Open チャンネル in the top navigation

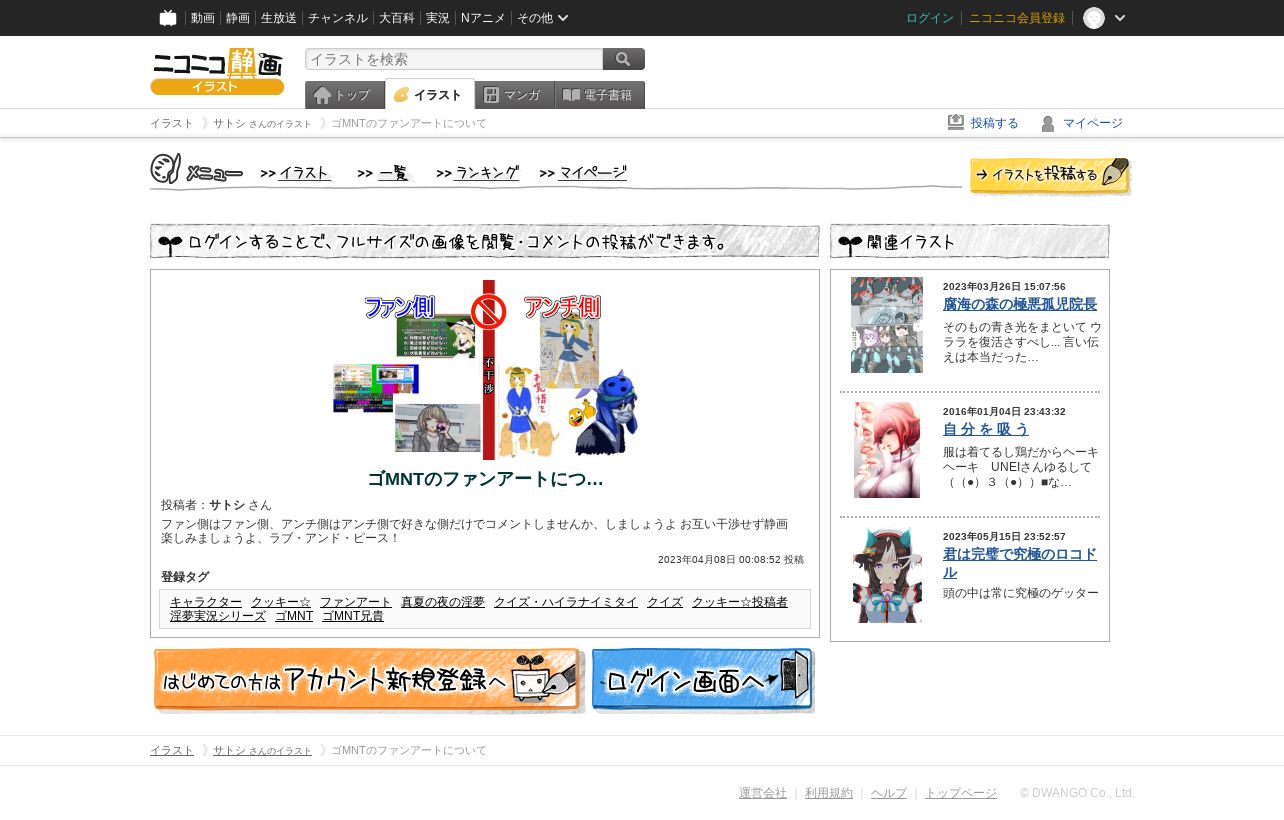(x=338, y=18)
